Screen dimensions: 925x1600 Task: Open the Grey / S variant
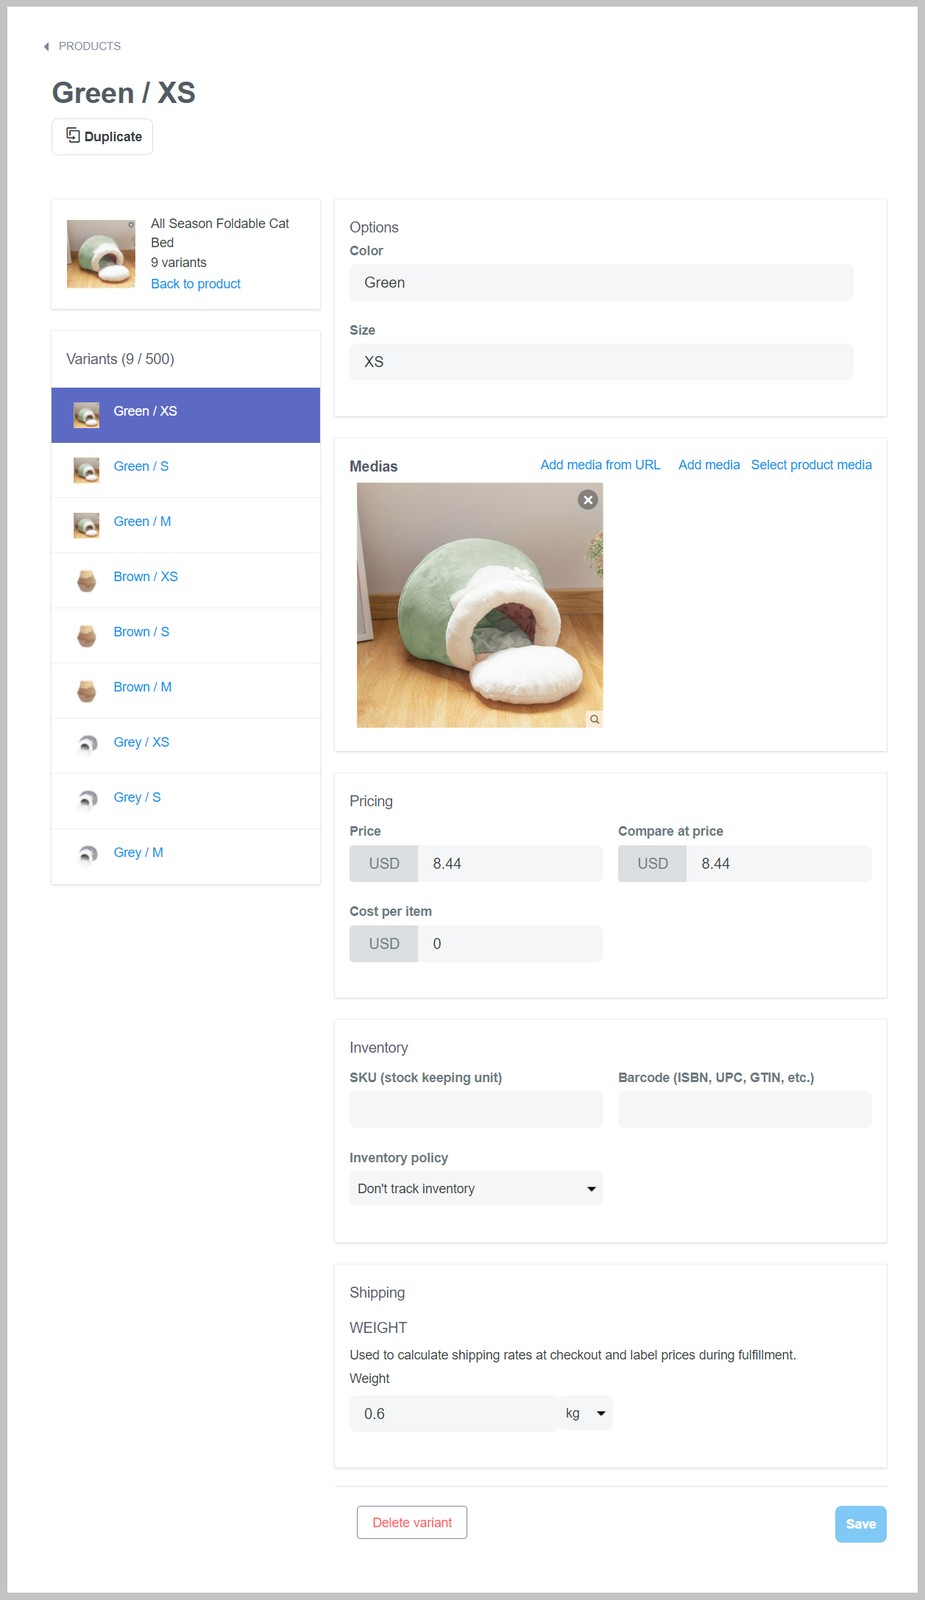point(186,800)
